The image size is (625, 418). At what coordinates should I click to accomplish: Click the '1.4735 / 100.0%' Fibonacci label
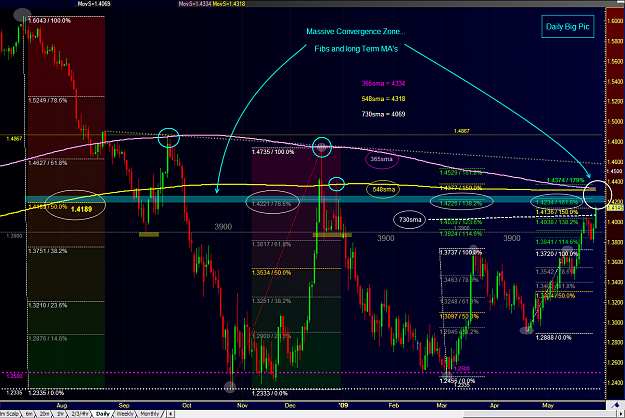(273, 152)
